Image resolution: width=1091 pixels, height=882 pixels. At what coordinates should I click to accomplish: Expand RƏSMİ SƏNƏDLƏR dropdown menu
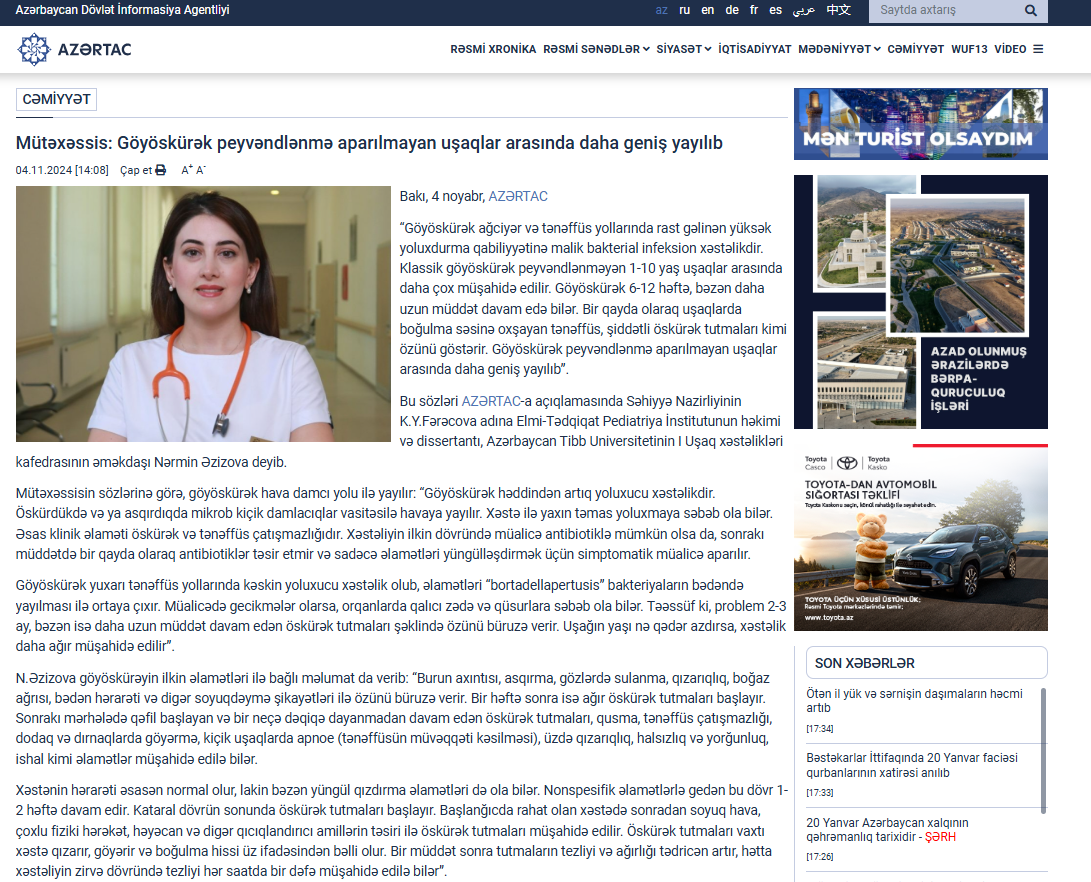point(596,49)
